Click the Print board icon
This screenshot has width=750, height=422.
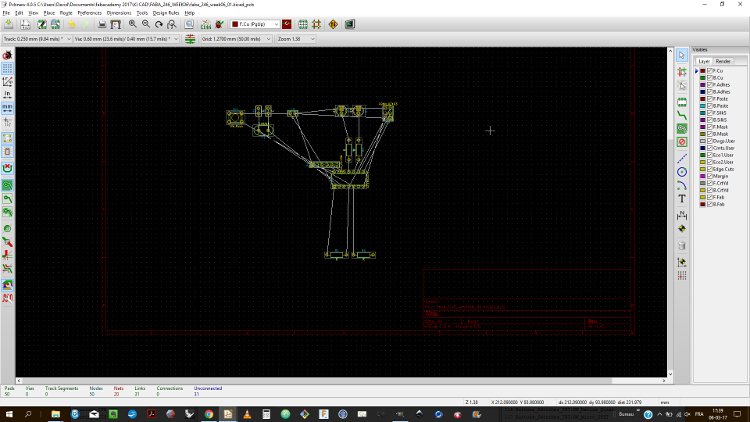pyautogui.click(x=102, y=24)
